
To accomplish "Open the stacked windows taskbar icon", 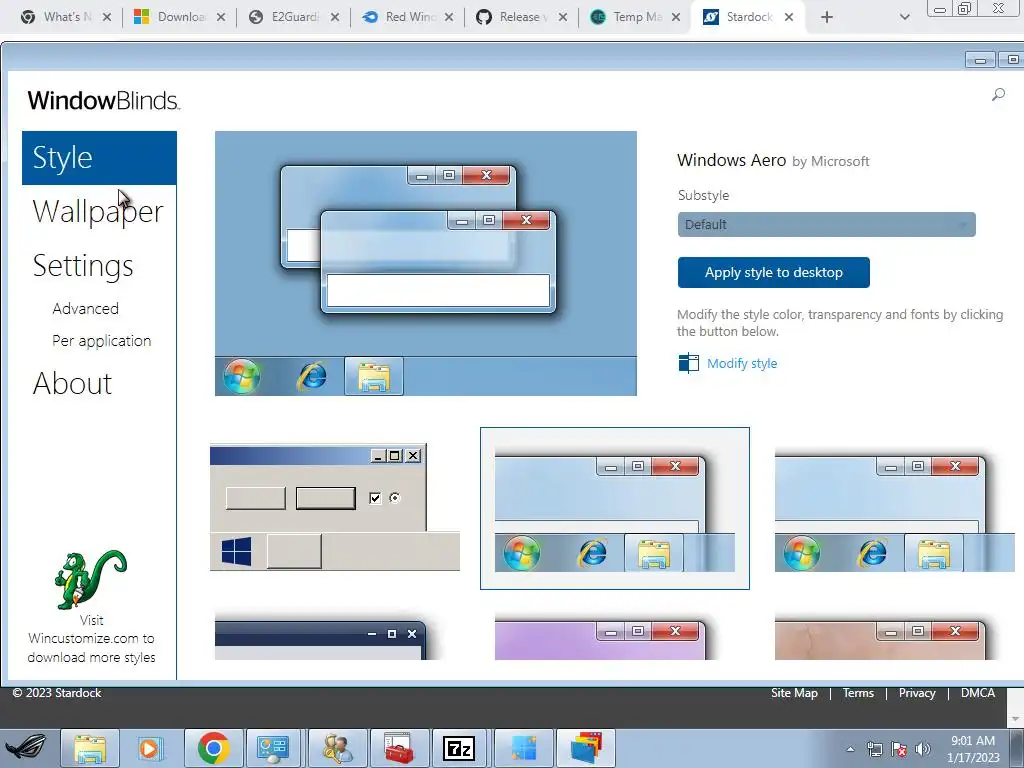I will click(586, 748).
